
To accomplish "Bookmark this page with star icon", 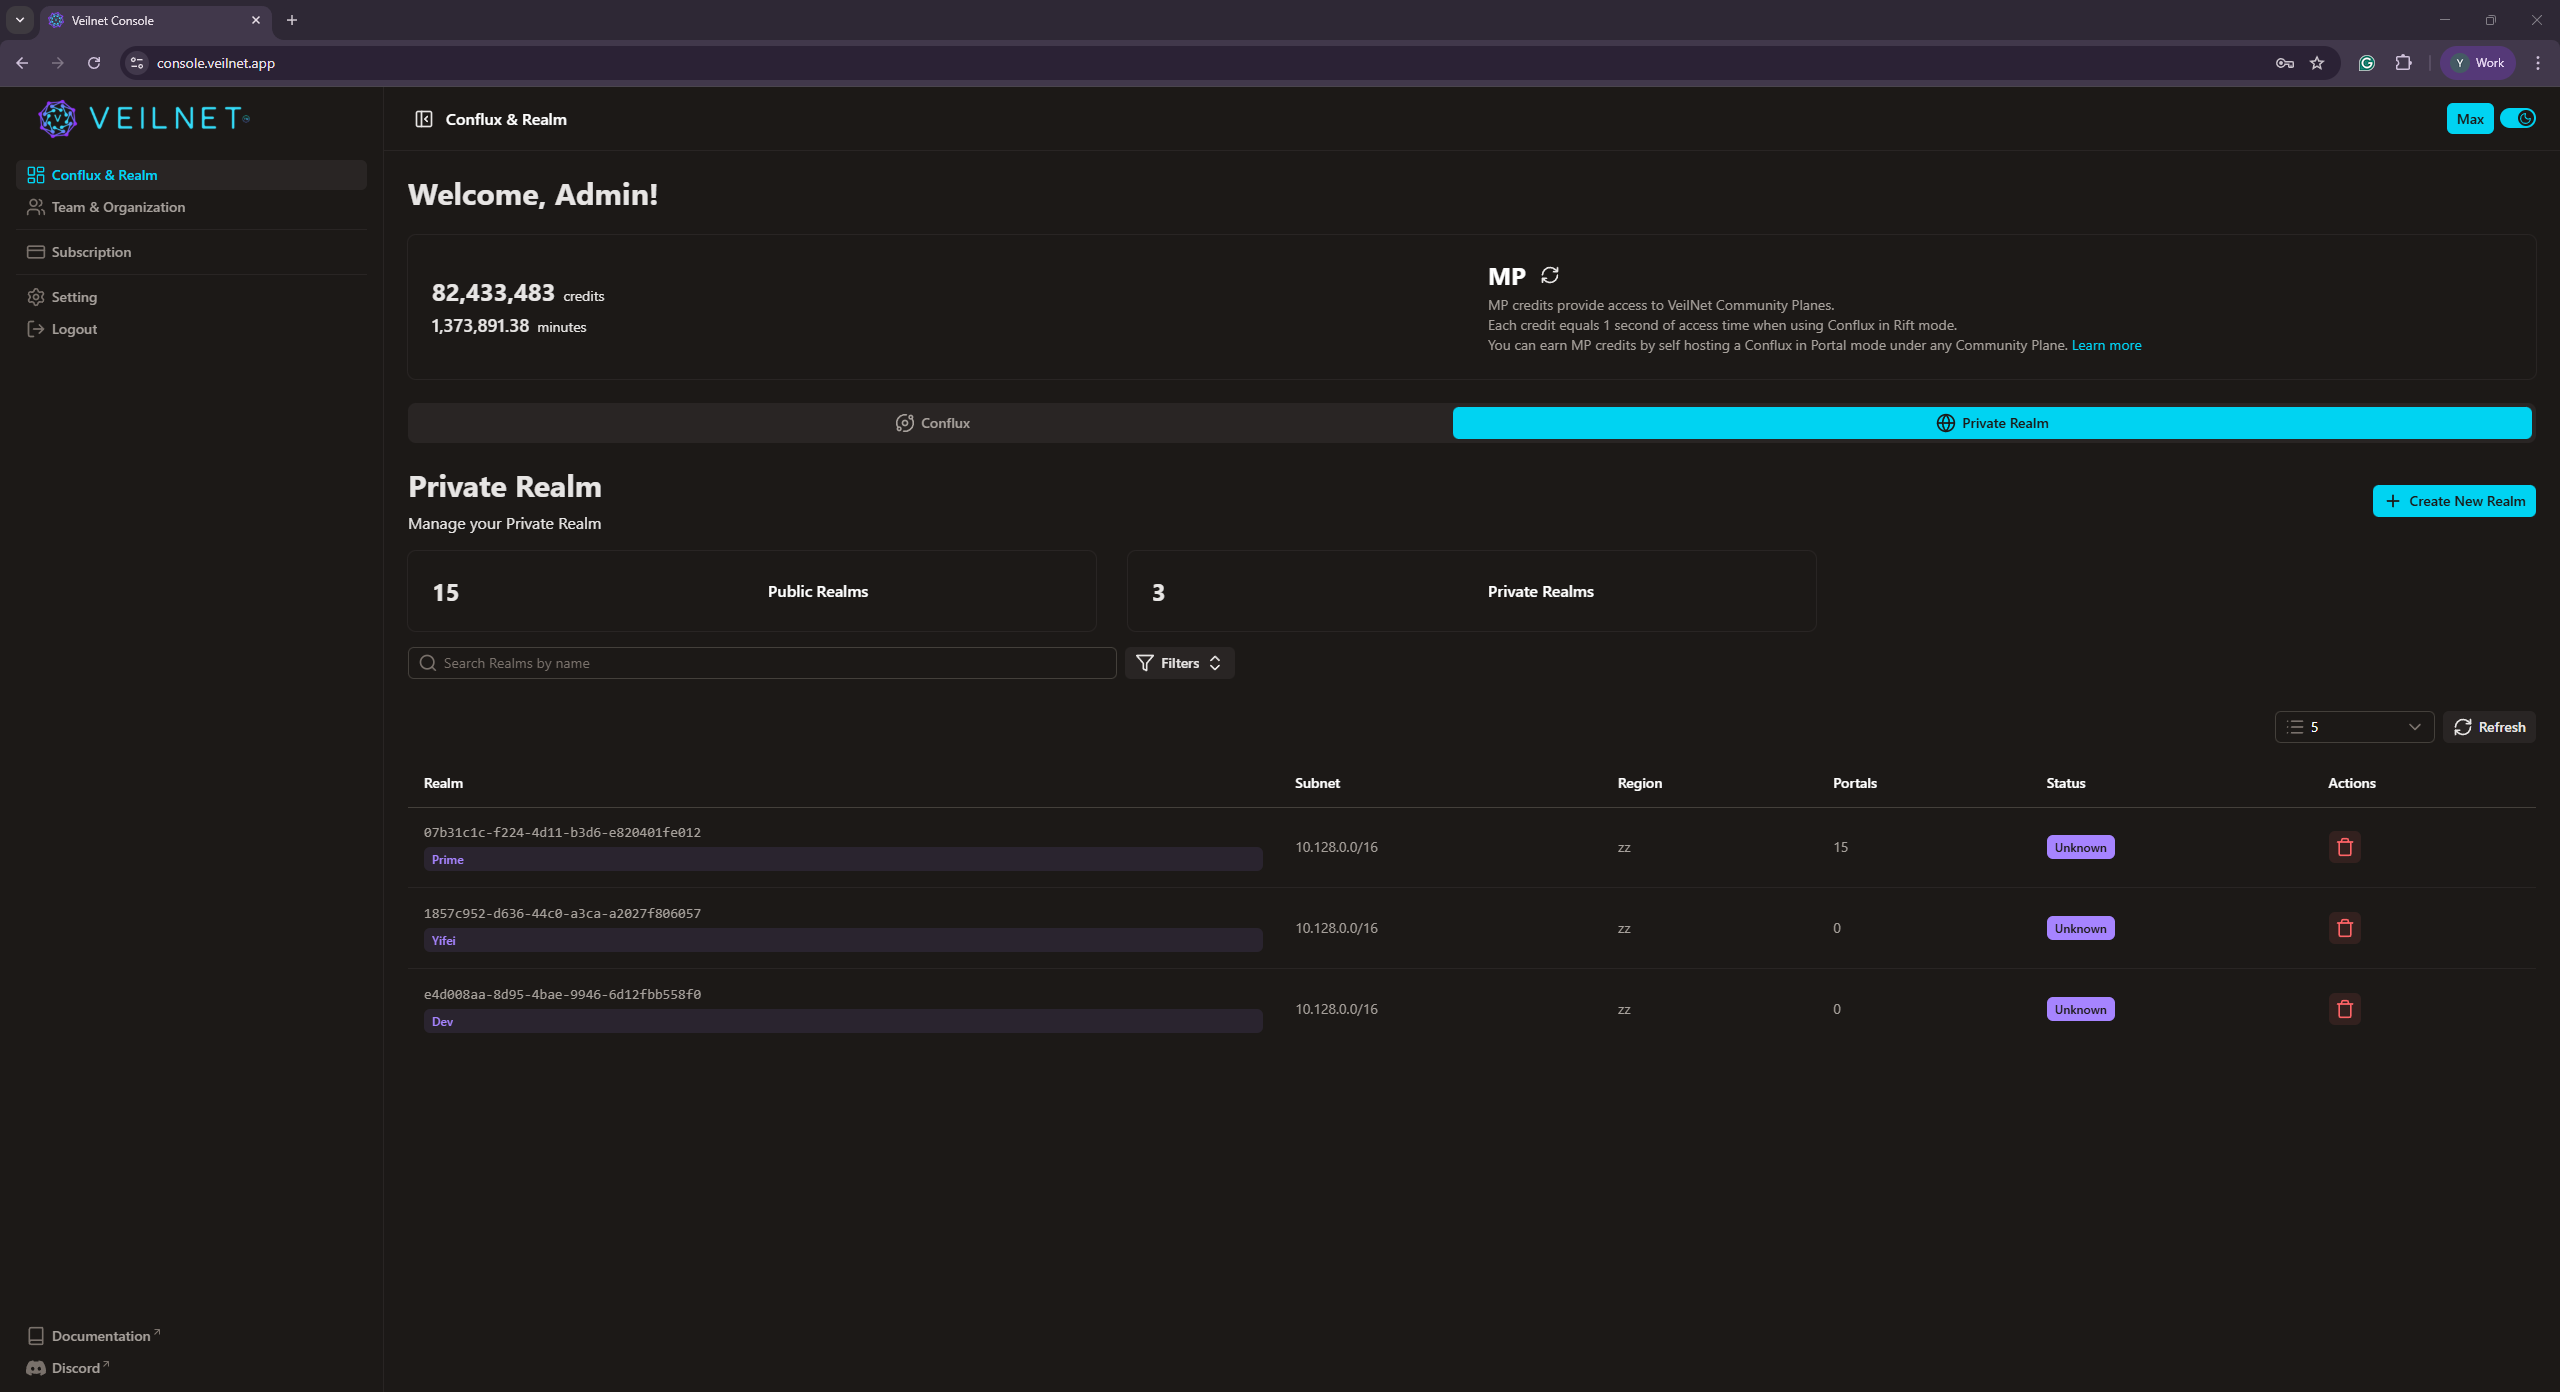I will 2317,63.
